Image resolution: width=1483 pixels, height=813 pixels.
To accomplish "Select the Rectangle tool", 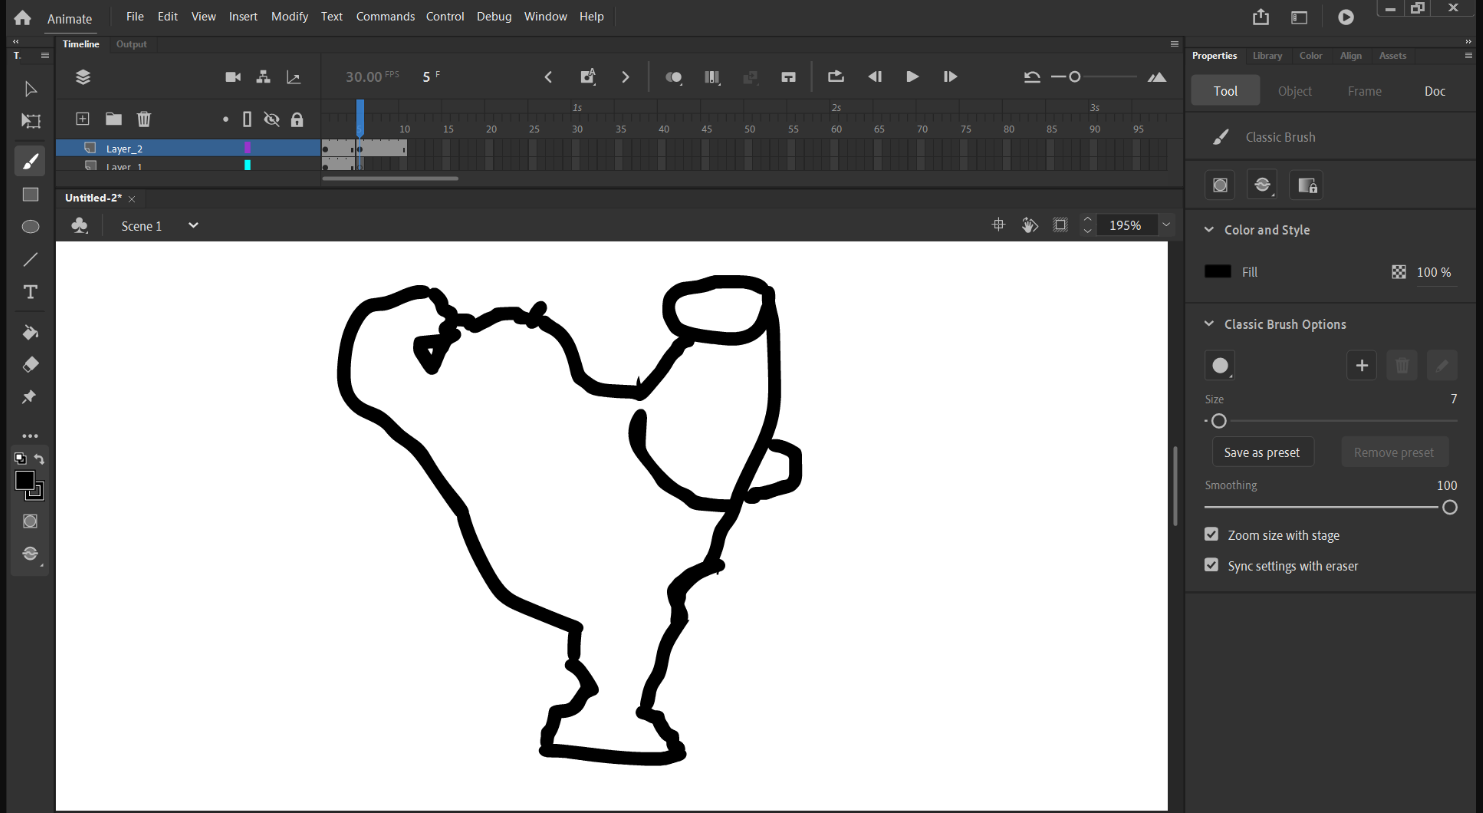I will (x=30, y=194).
